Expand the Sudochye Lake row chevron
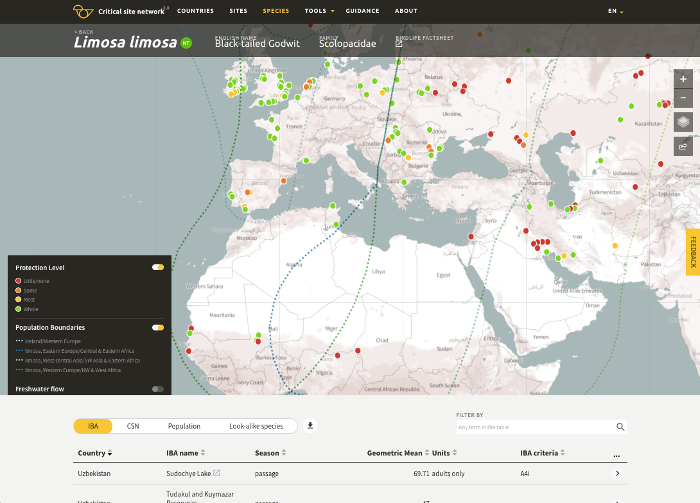 617,473
